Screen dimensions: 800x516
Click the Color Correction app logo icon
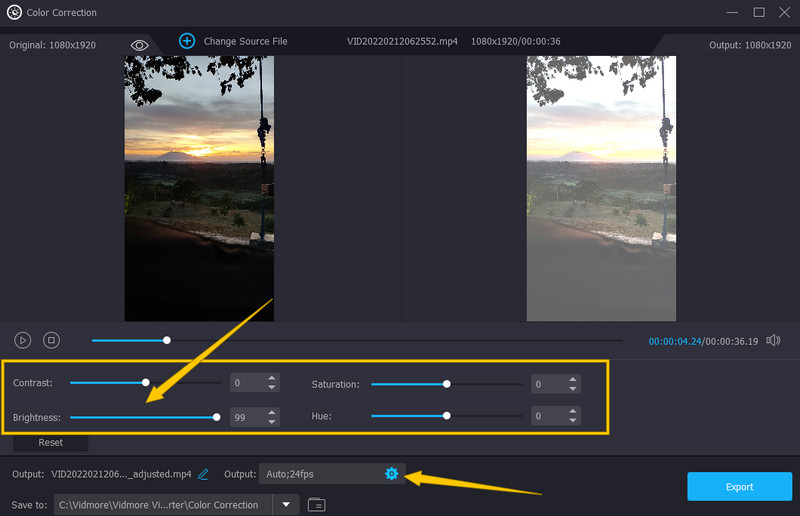pos(14,12)
